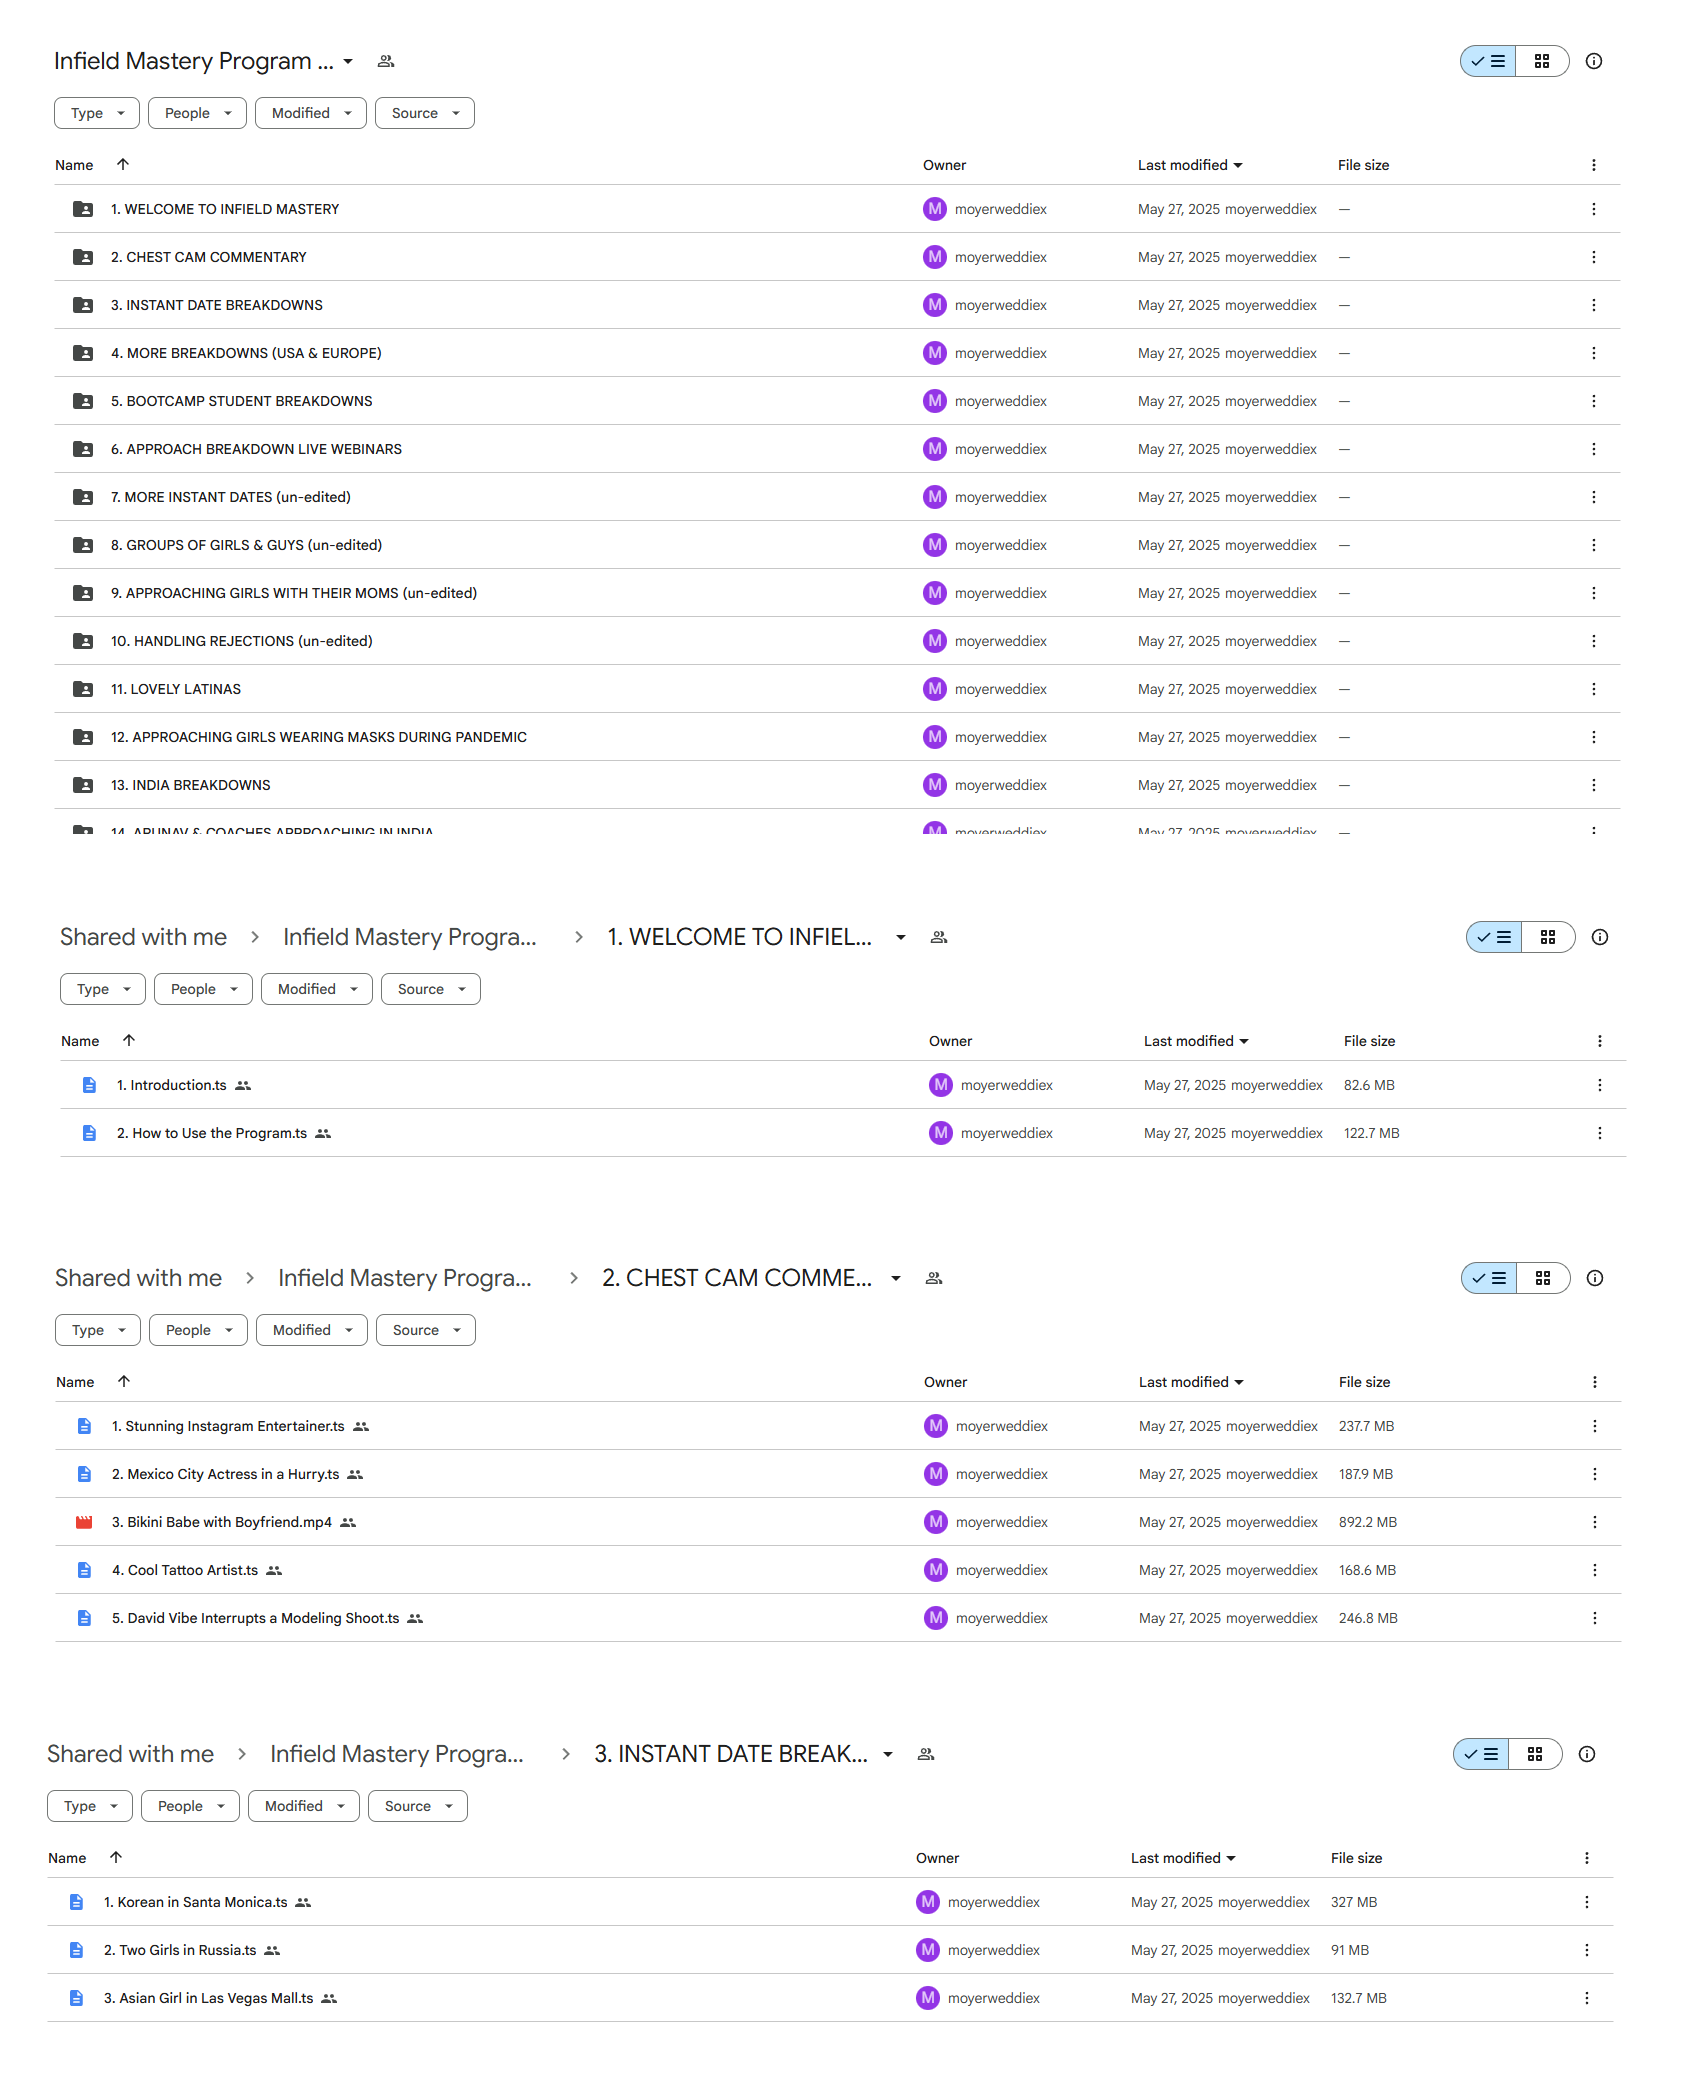Open folder 6. APPROACH BREAKDOWN LIVE WEBINARS
Image resolution: width=1688 pixels, height=2080 pixels.
[x=256, y=449]
